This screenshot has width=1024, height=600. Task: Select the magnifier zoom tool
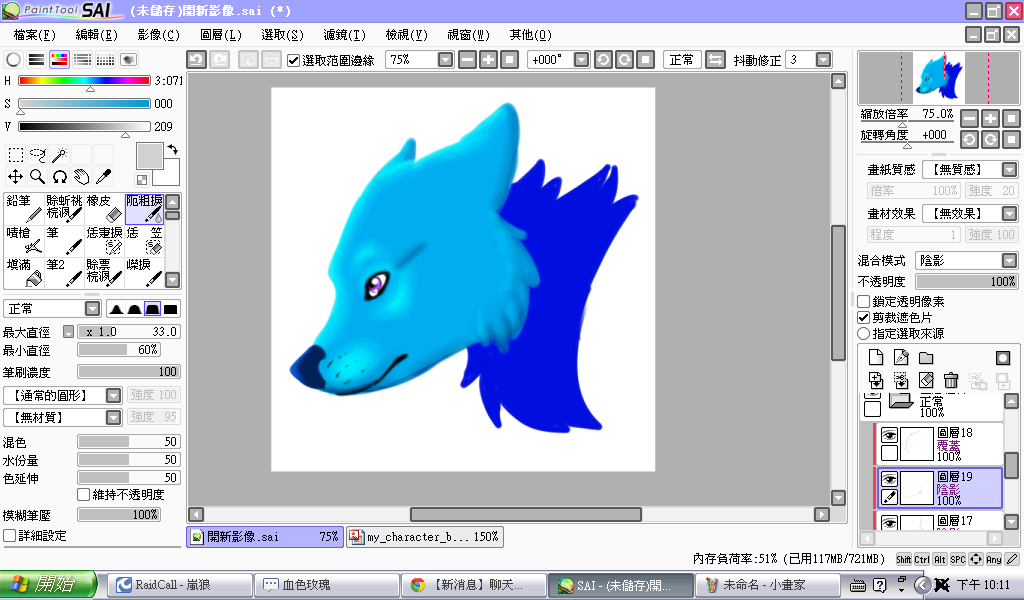point(38,176)
